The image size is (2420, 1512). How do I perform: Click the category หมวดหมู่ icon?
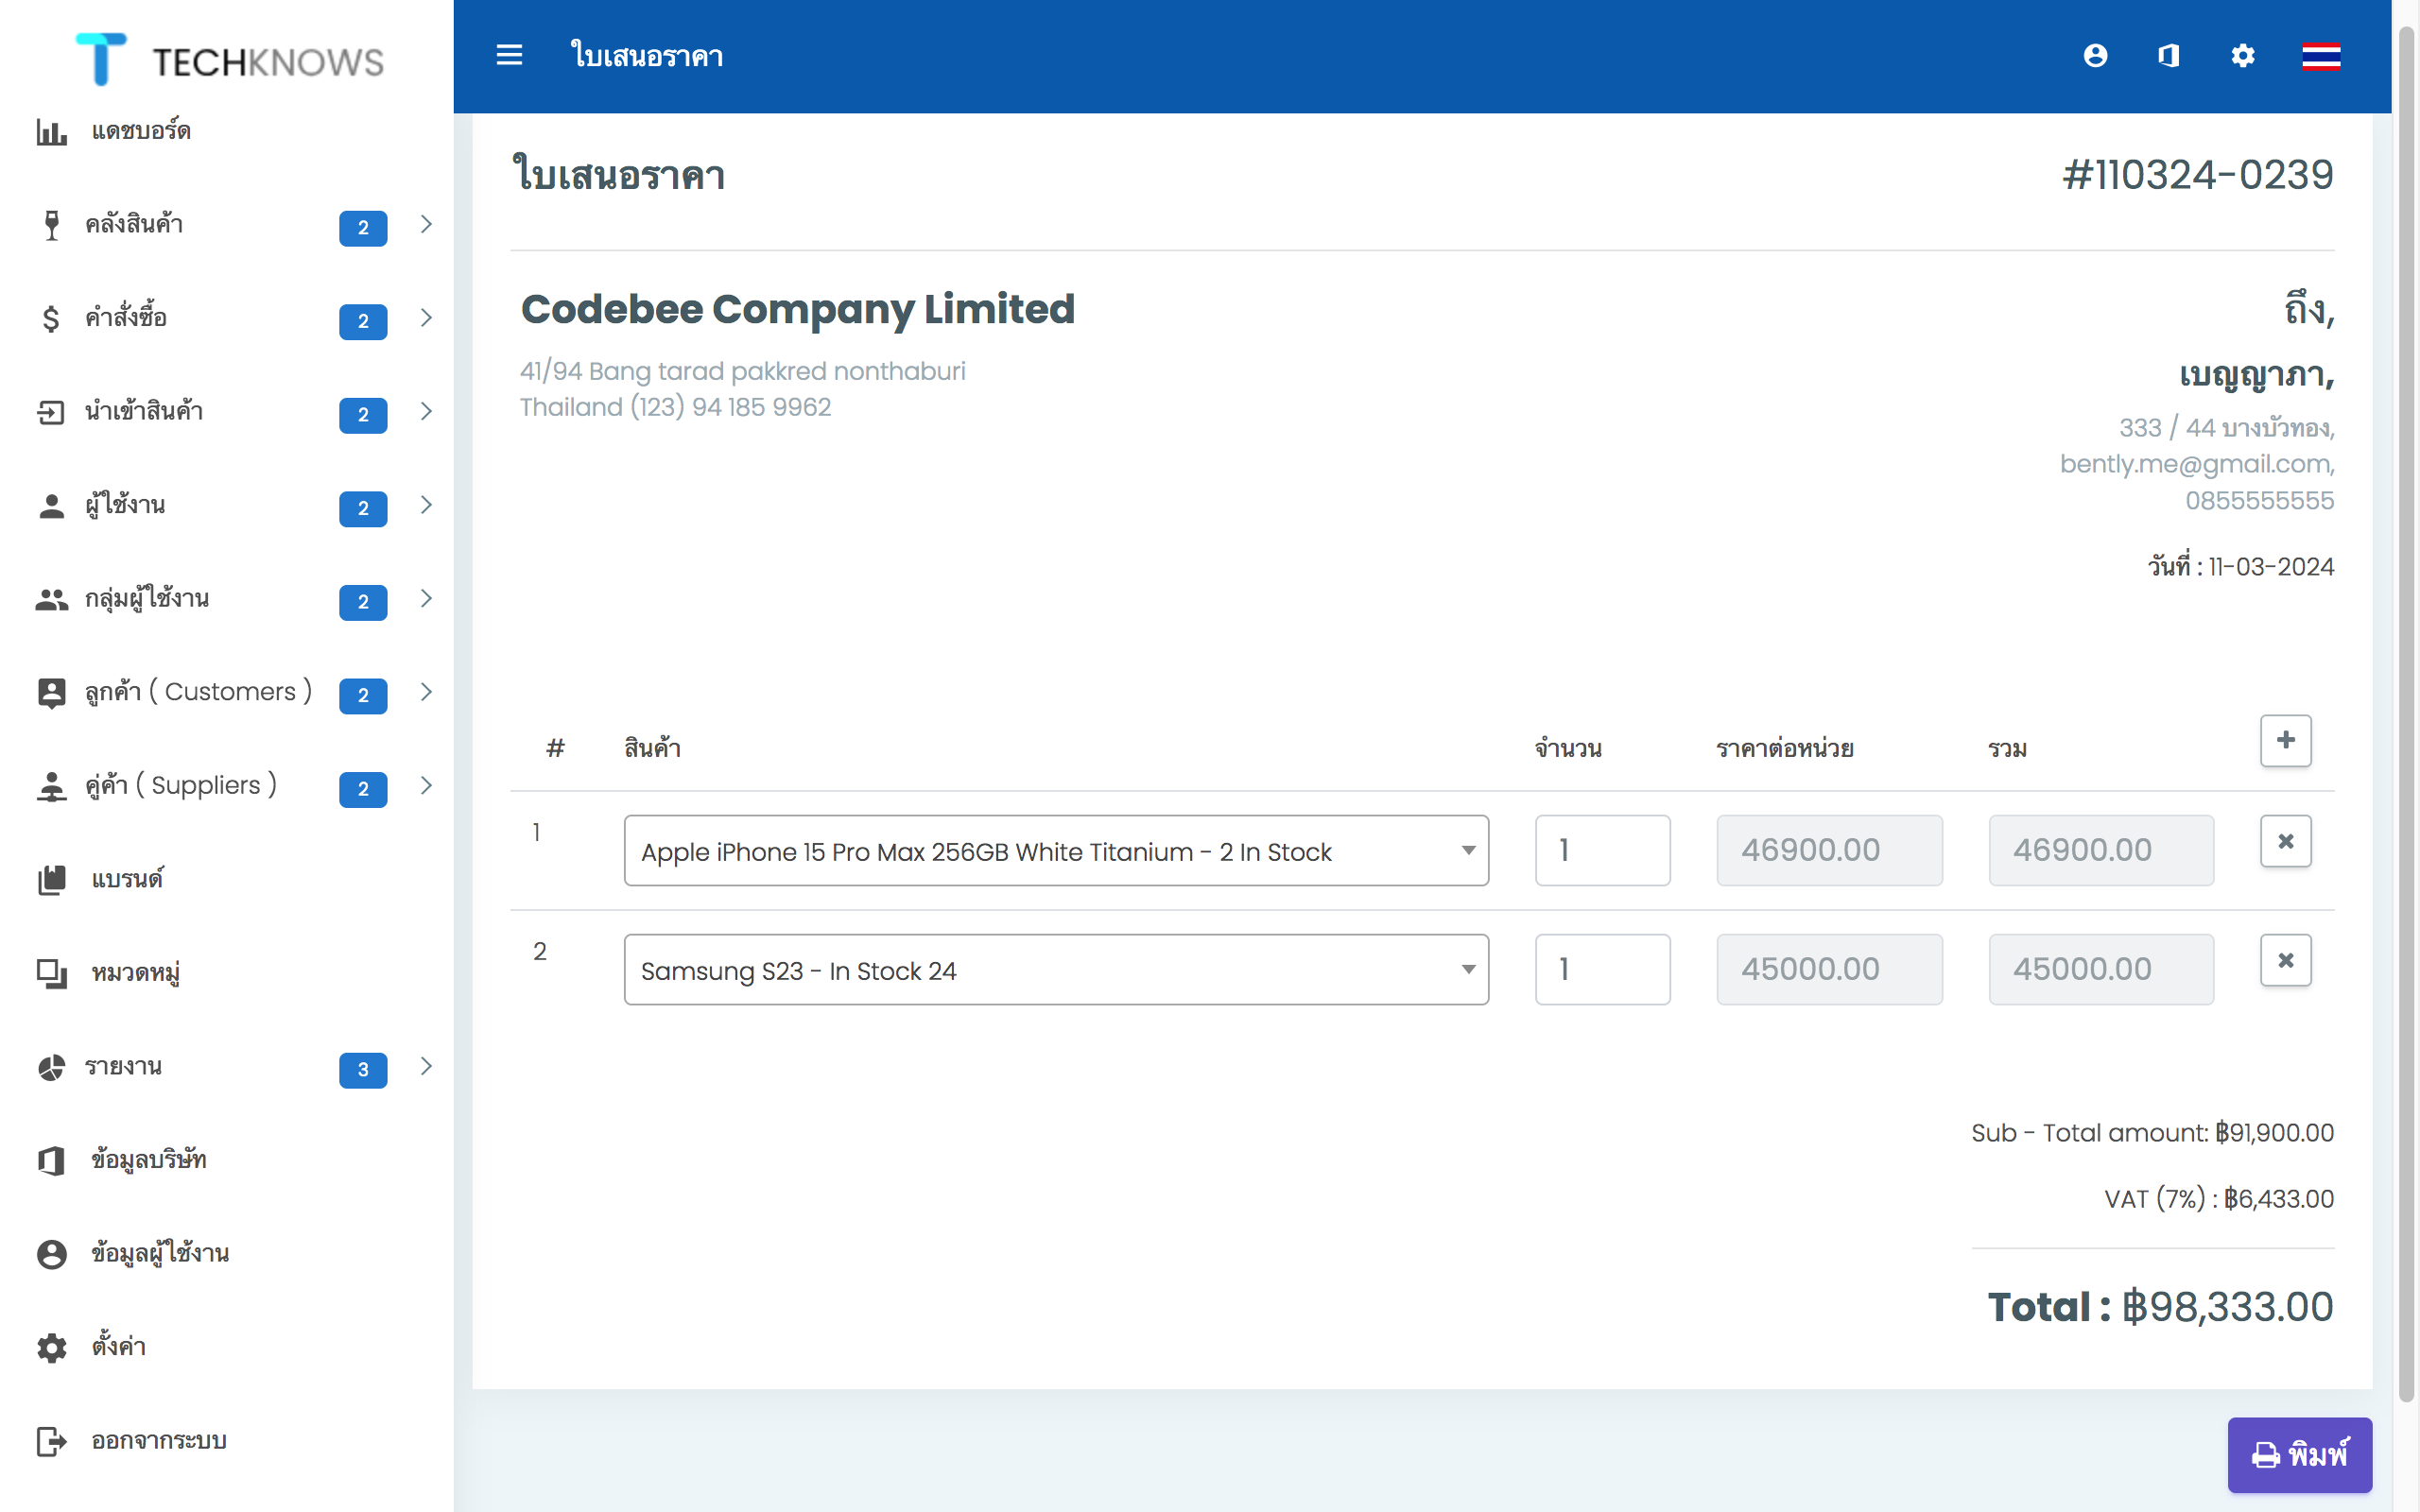[51, 973]
